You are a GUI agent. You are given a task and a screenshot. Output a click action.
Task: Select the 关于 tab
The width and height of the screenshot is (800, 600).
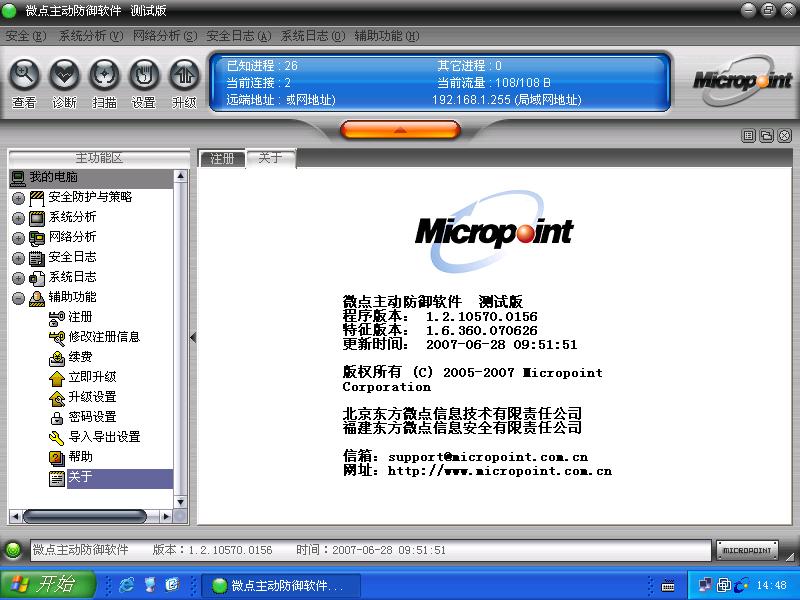click(270, 158)
